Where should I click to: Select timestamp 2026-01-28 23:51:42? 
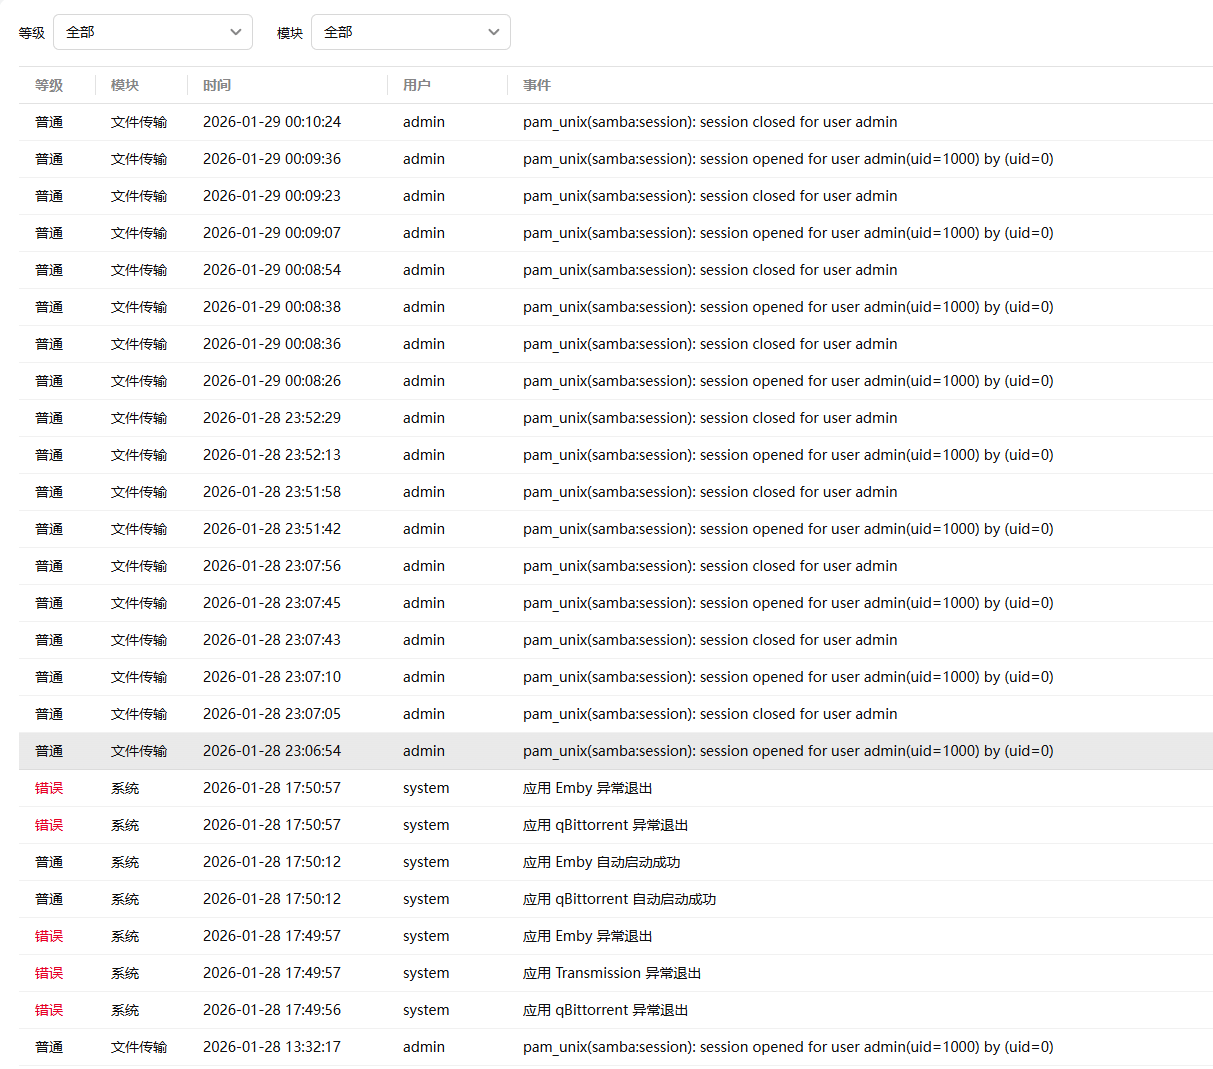[x=272, y=529]
